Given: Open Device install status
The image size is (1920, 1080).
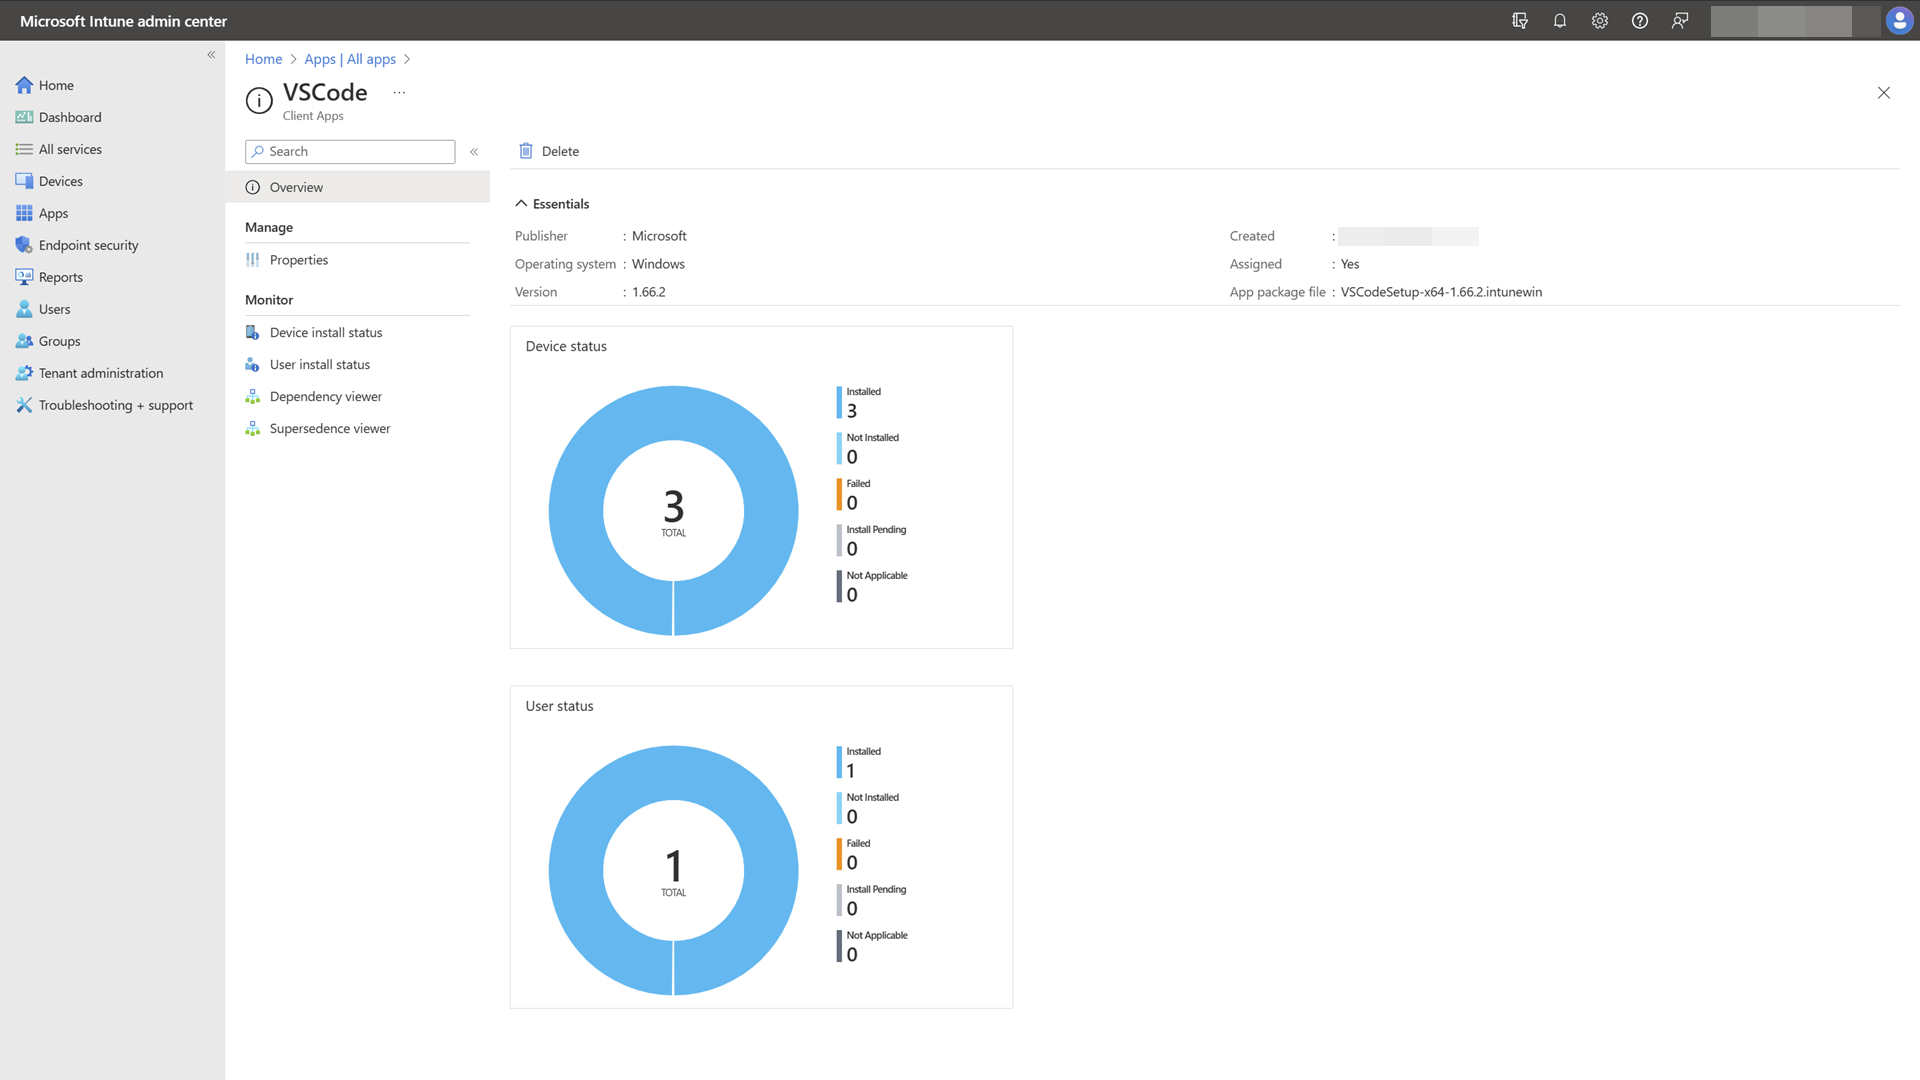Looking at the screenshot, I should pos(325,333).
